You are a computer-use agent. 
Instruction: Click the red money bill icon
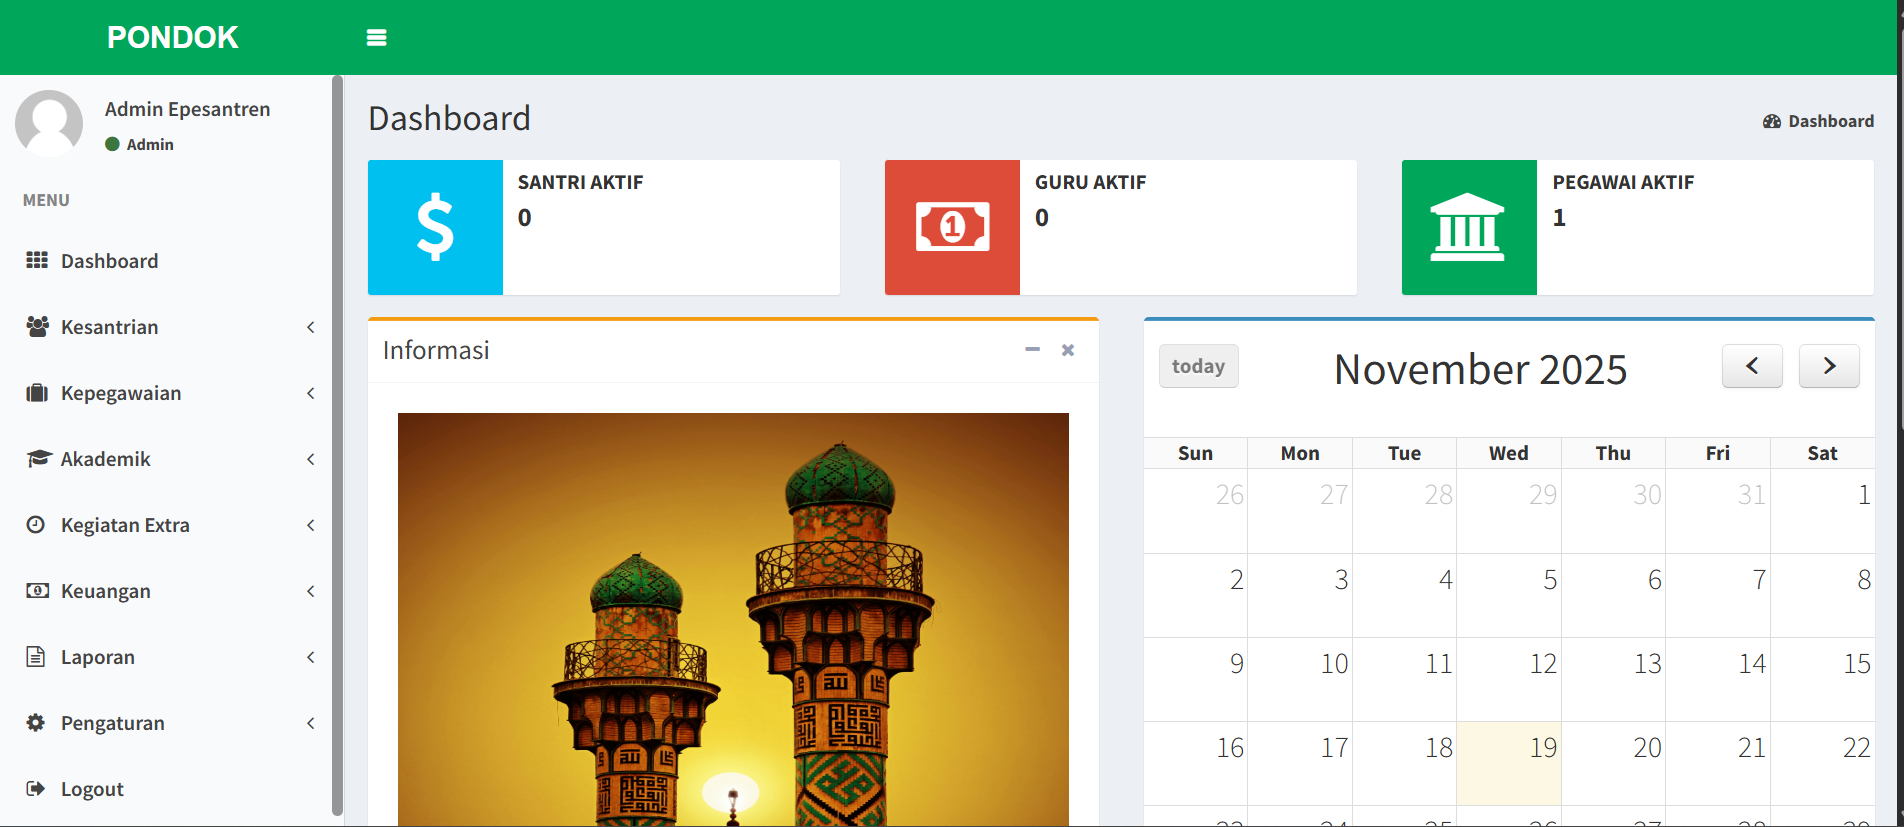coord(952,228)
